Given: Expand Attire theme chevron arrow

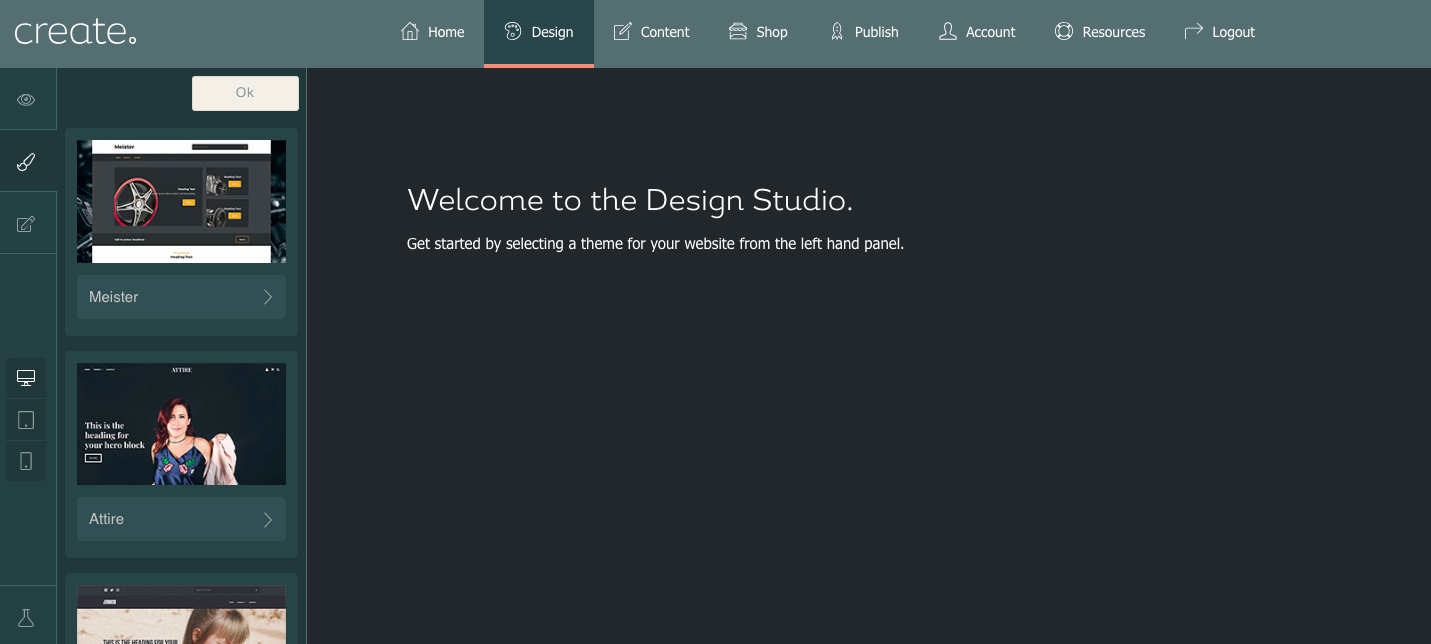Looking at the screenshot, I should pos(268,519).
